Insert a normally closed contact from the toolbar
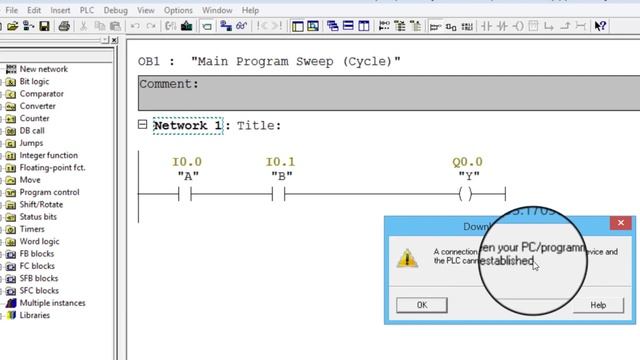 pyautogui.click(x=502, y=27)
